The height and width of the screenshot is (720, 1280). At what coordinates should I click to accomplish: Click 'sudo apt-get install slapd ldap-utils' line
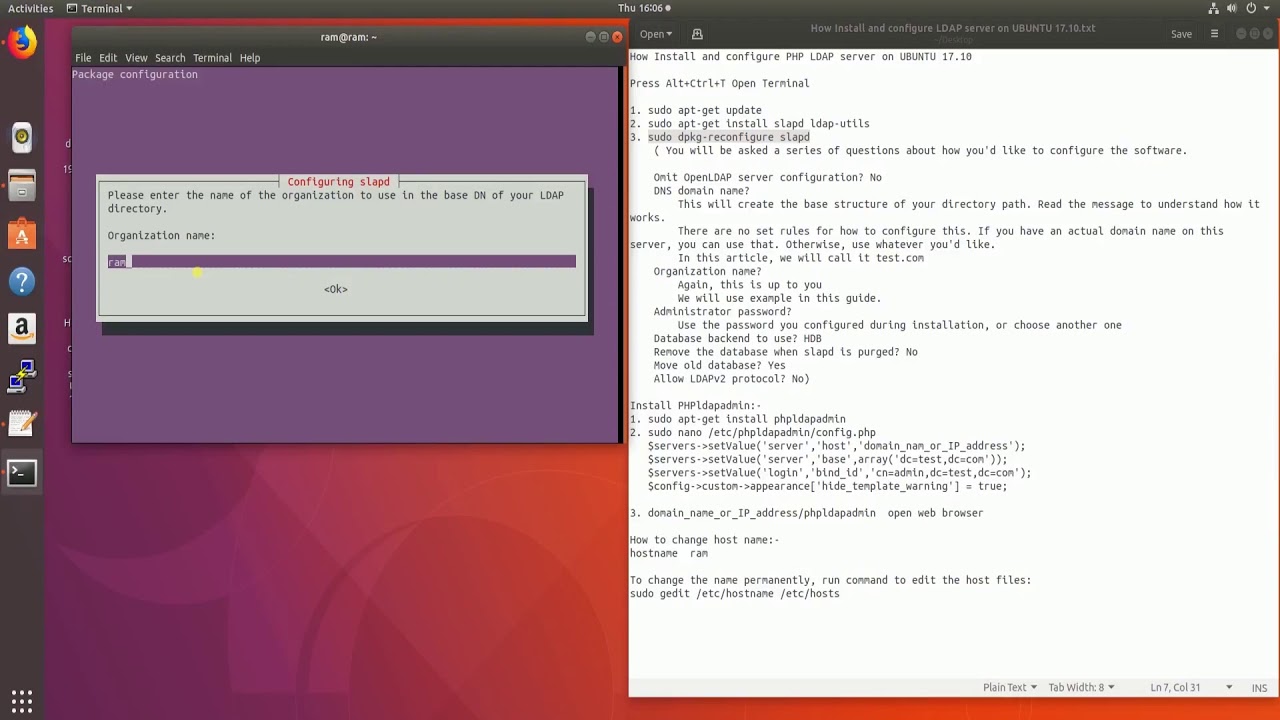coord(759,124)
